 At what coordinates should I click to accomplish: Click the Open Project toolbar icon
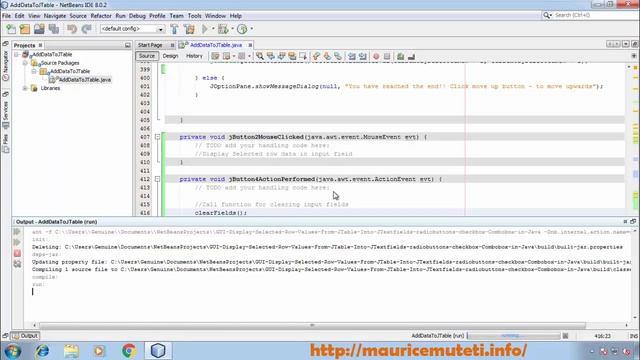[x=39, y=29]
